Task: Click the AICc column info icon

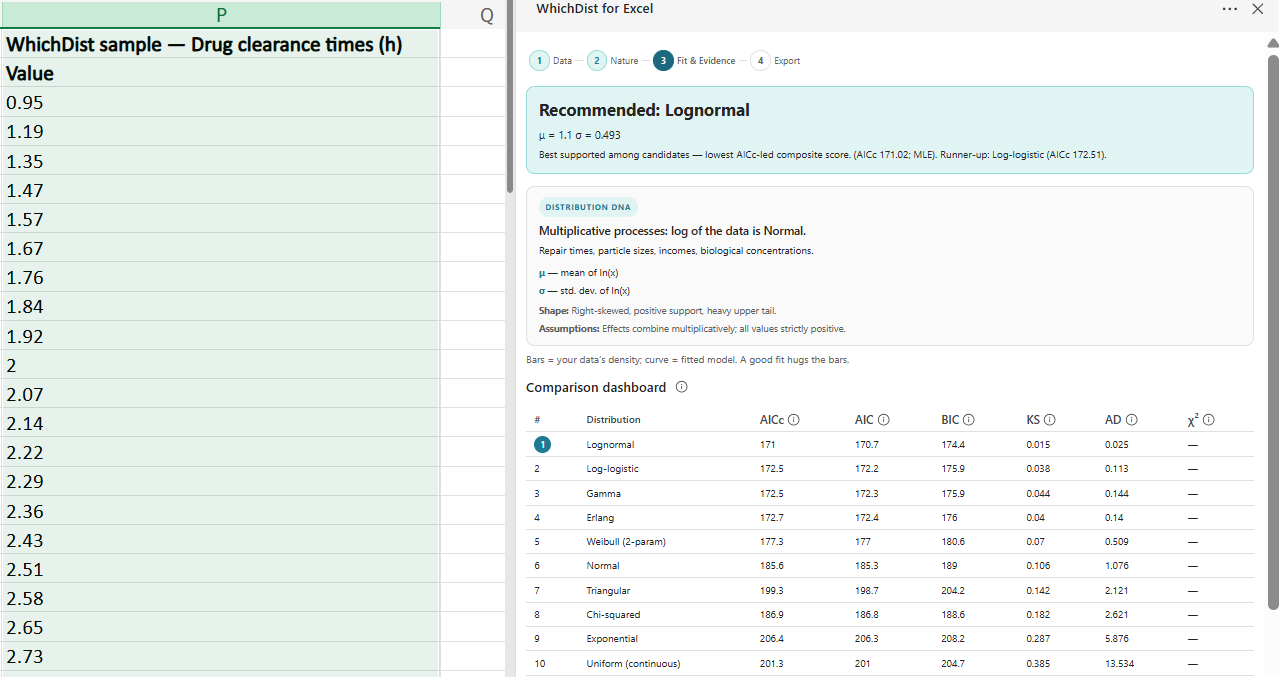Action: (x=793, y=420)
